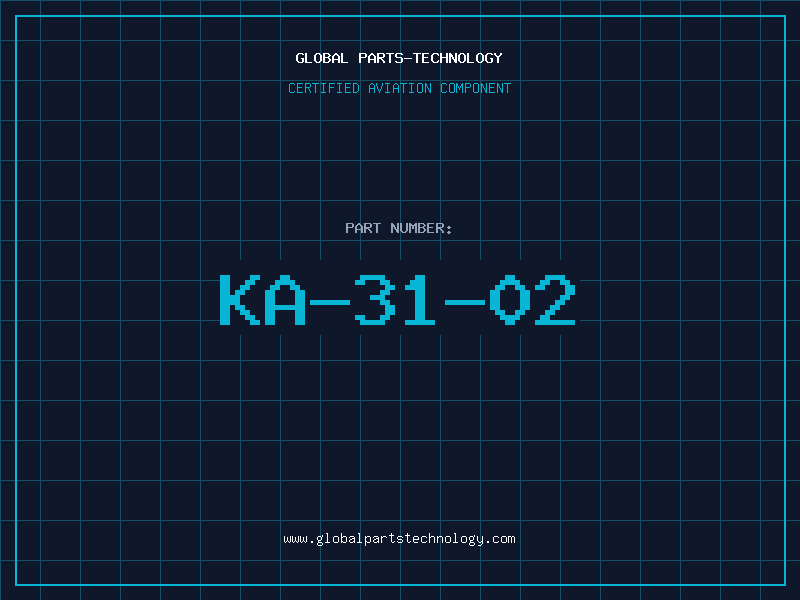Image resolution: width=800 pixels, height=600 pixels.
Task: Click the GLOBAL PARTS-TECHNOLOGY heading
Action: click(399, 58)
